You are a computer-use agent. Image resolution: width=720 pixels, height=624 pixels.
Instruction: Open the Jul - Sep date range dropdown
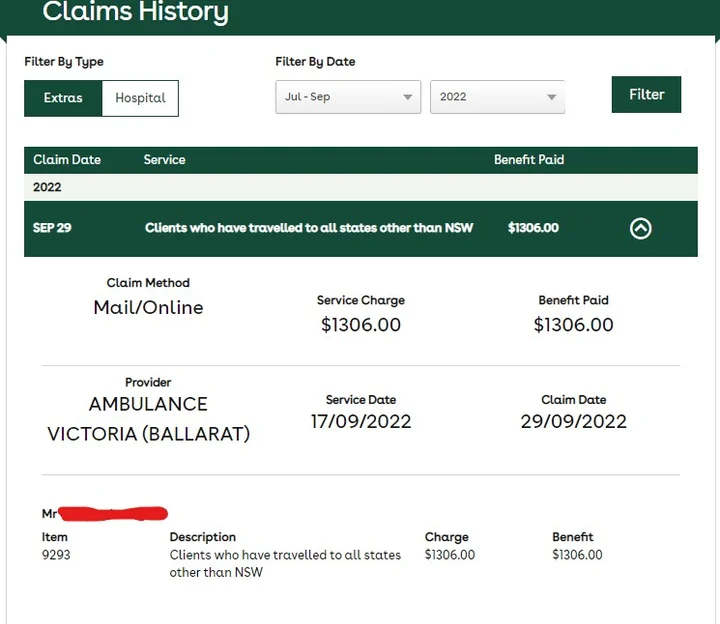(x=346, y=97)
